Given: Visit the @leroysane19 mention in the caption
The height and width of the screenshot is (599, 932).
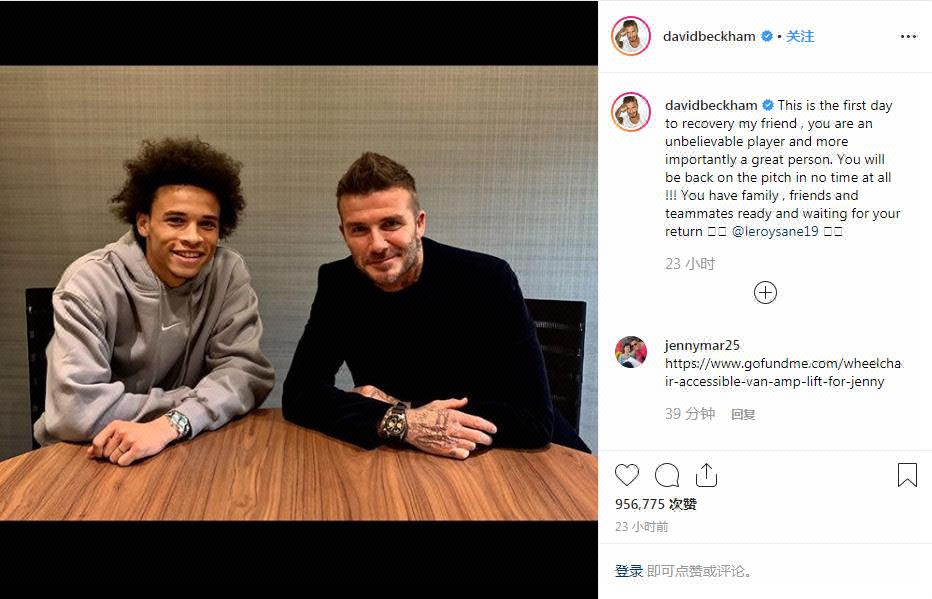Looking at the screenshot, I should (x=775, y=231).
